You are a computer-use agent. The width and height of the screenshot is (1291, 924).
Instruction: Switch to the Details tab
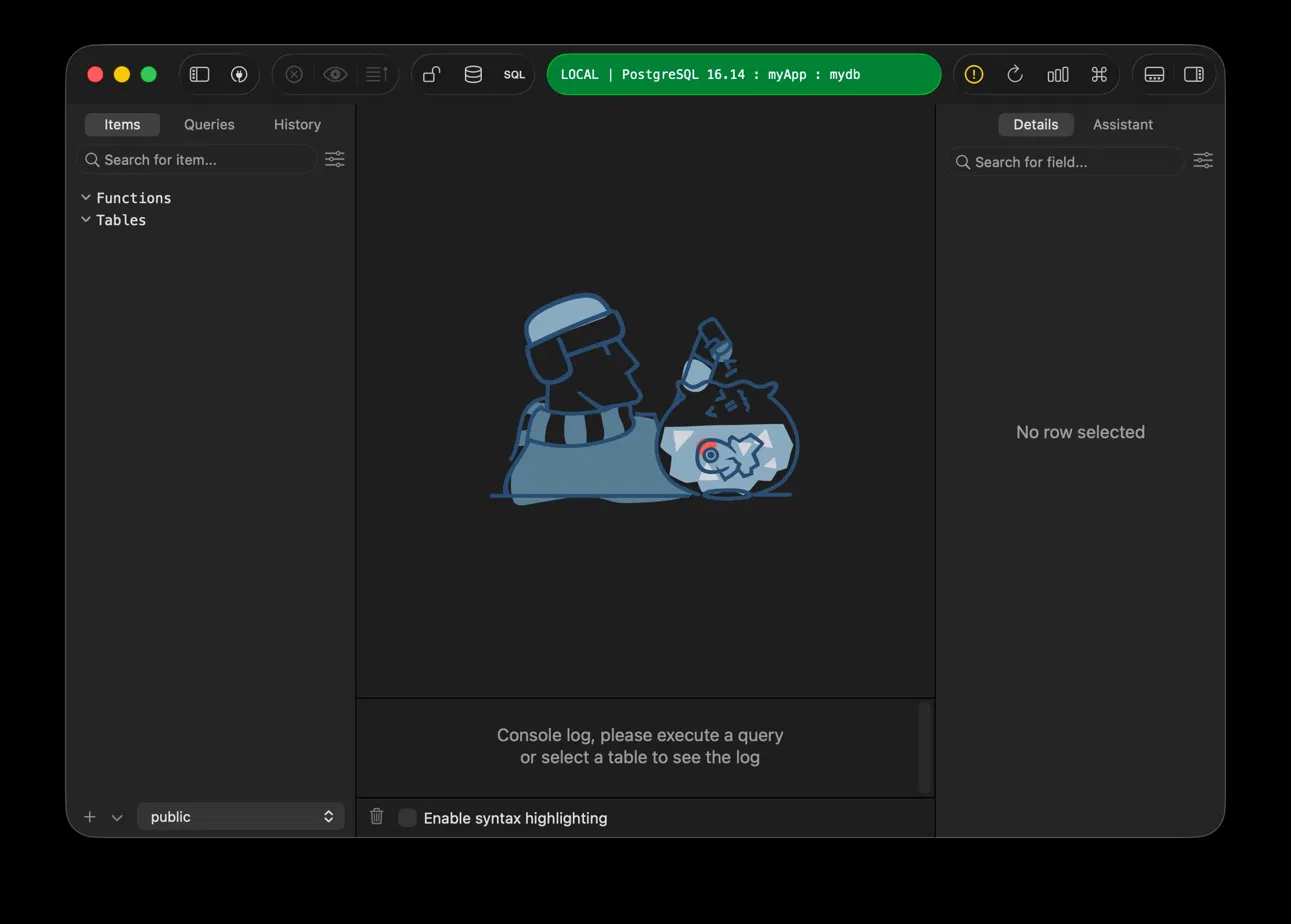[x=1035, y=124]
